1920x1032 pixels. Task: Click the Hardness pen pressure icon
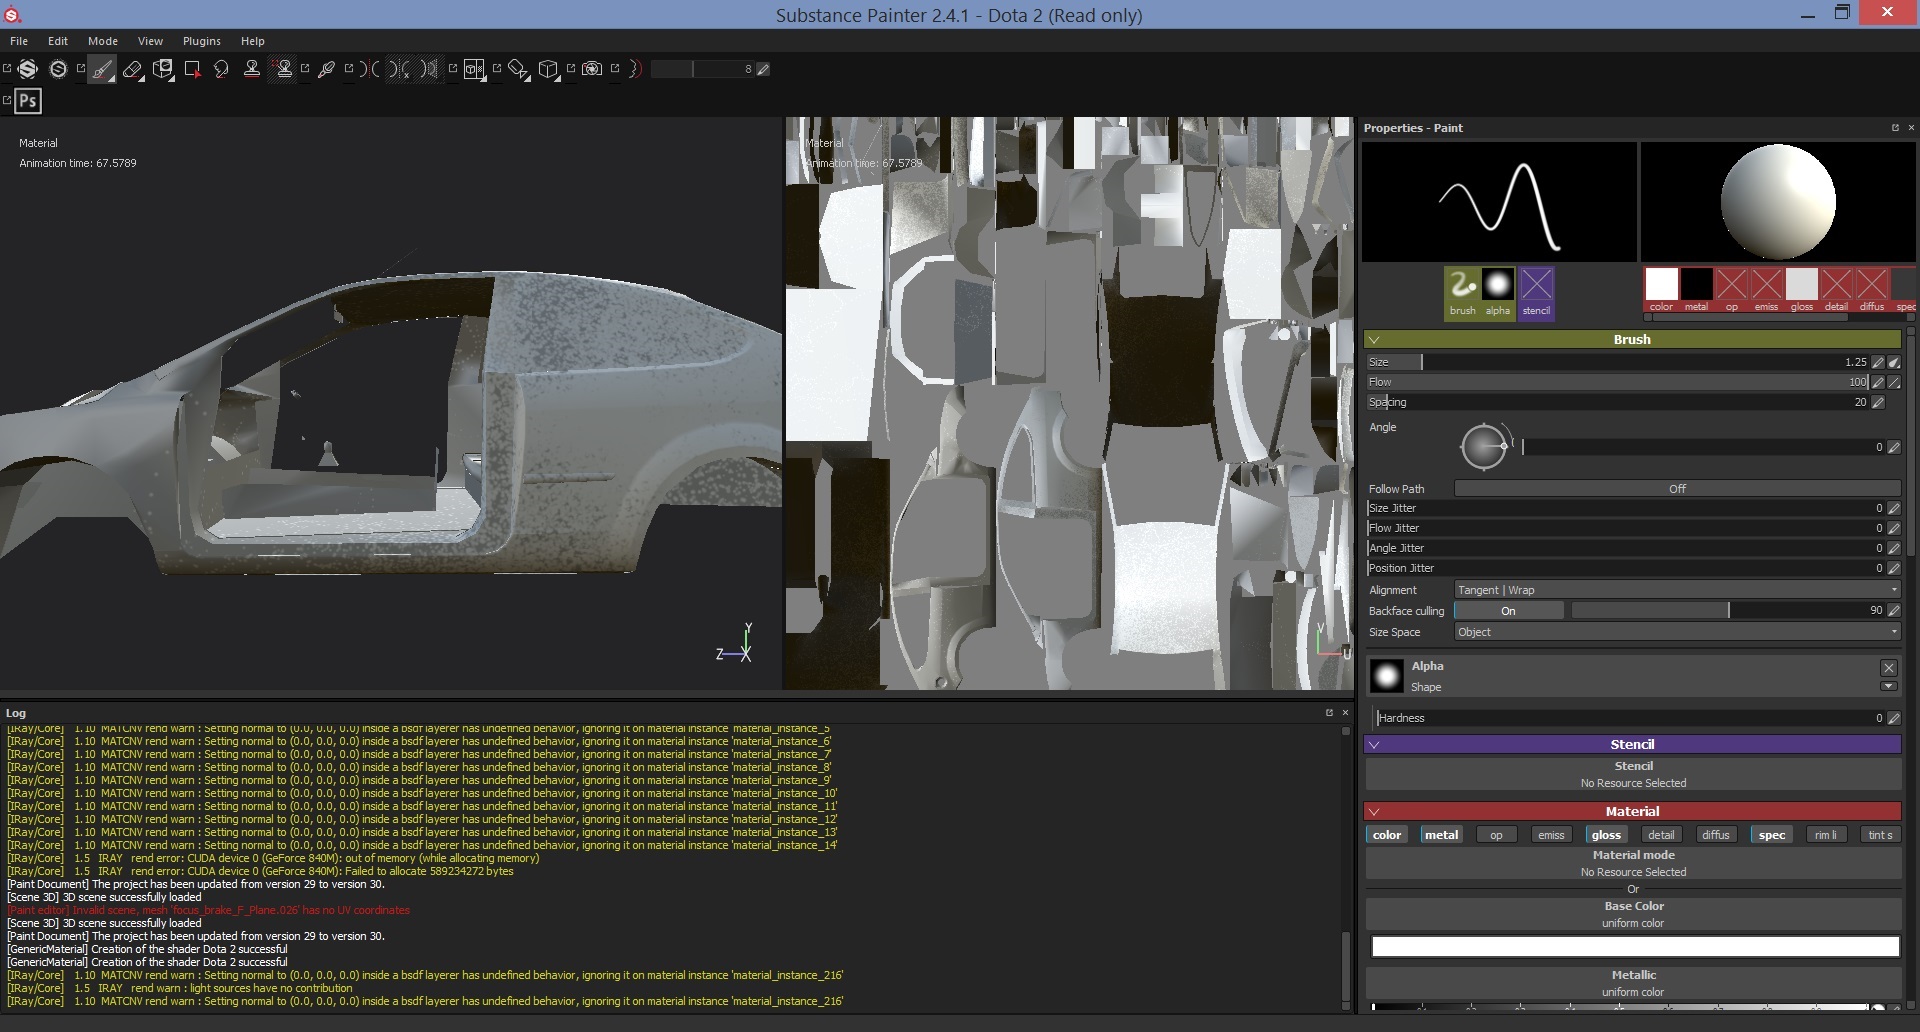pyautogui.click(x=1893, y=718)
